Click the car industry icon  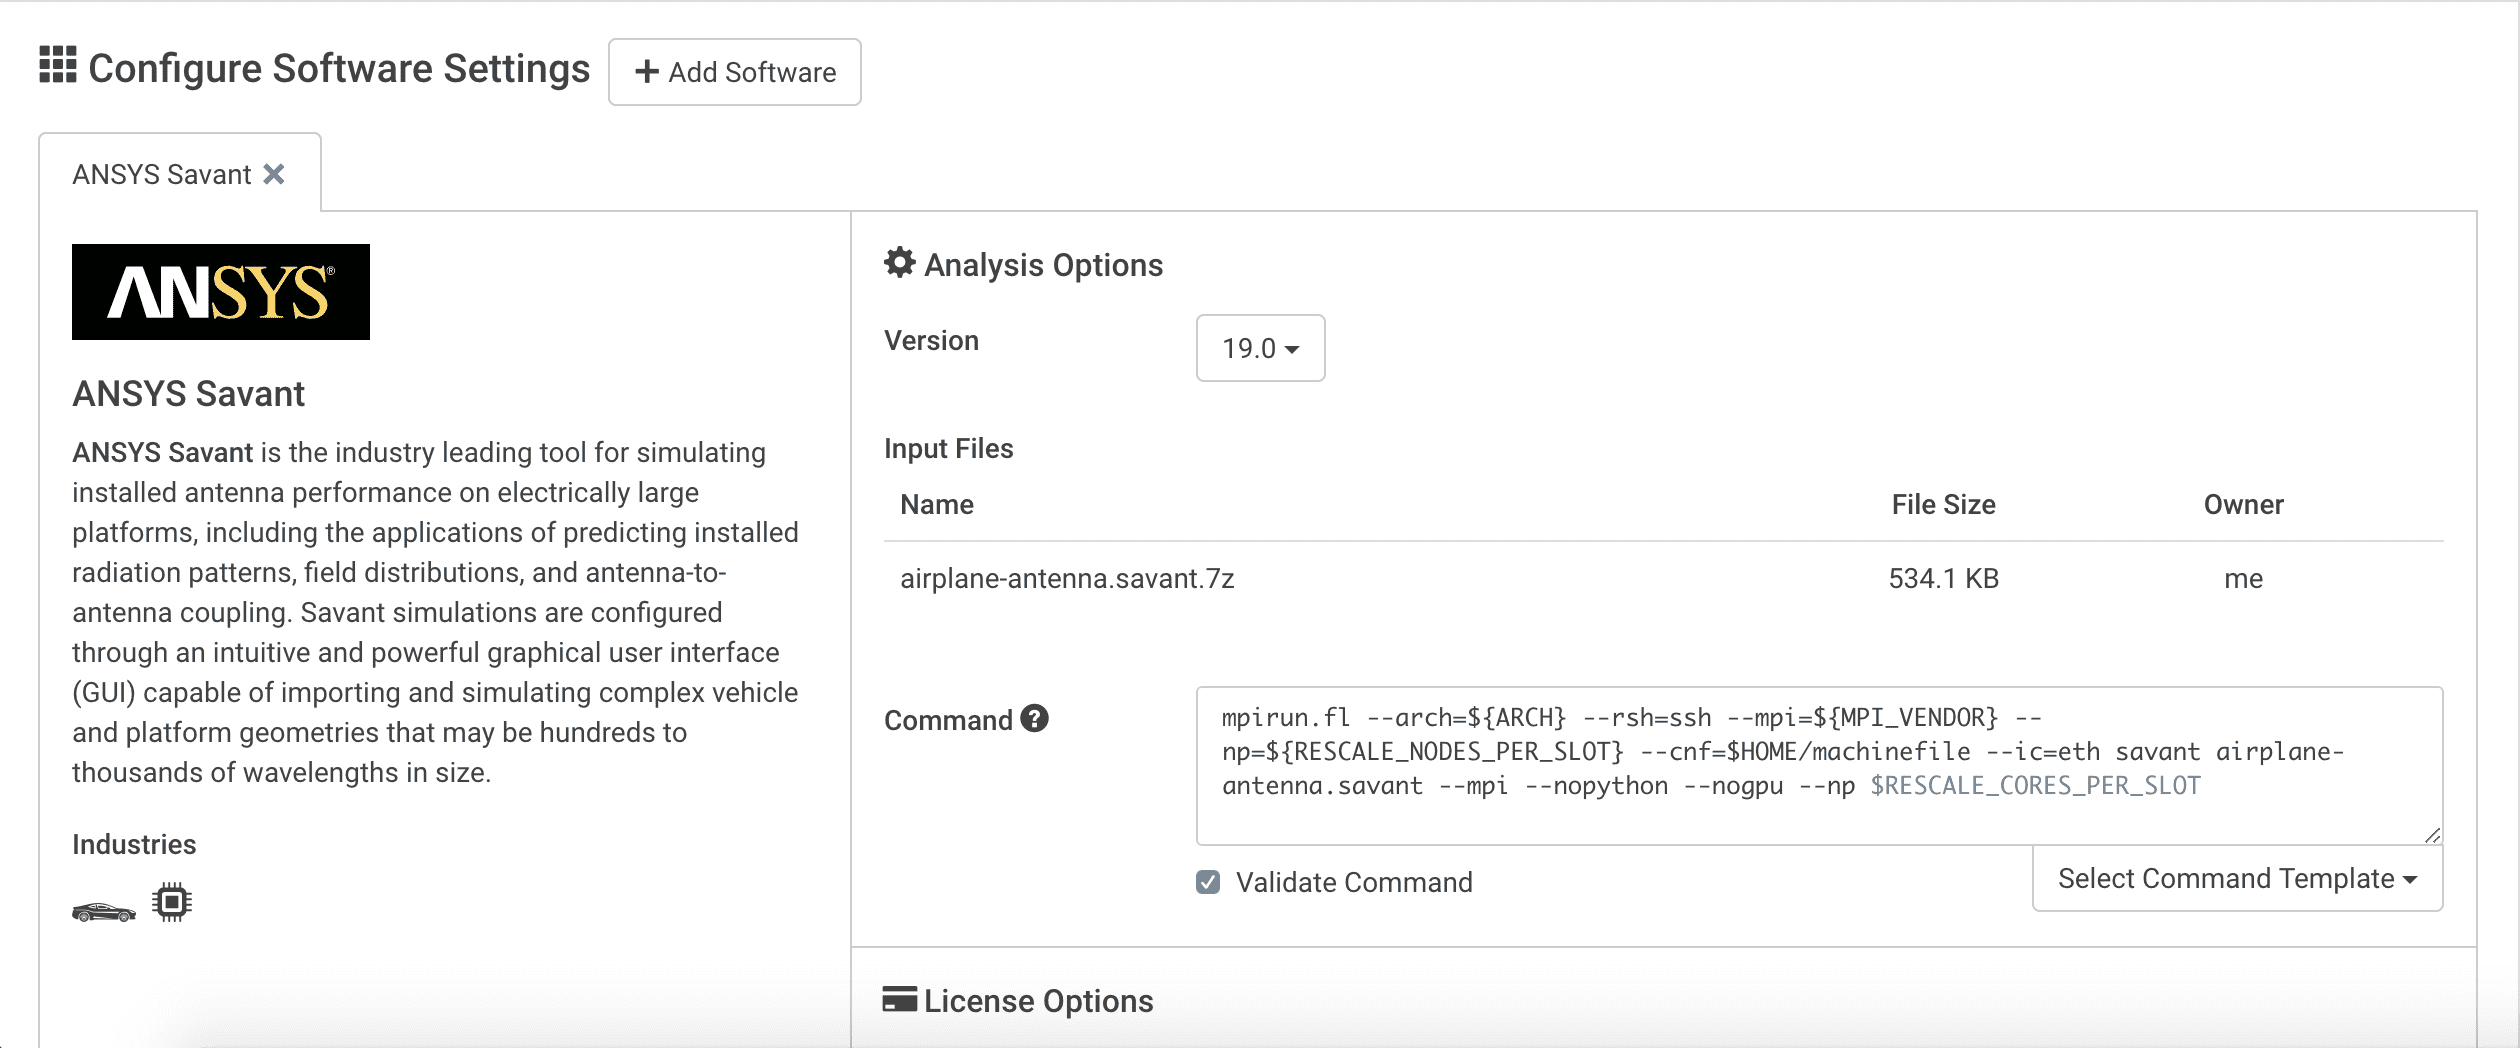click(104, 911)
